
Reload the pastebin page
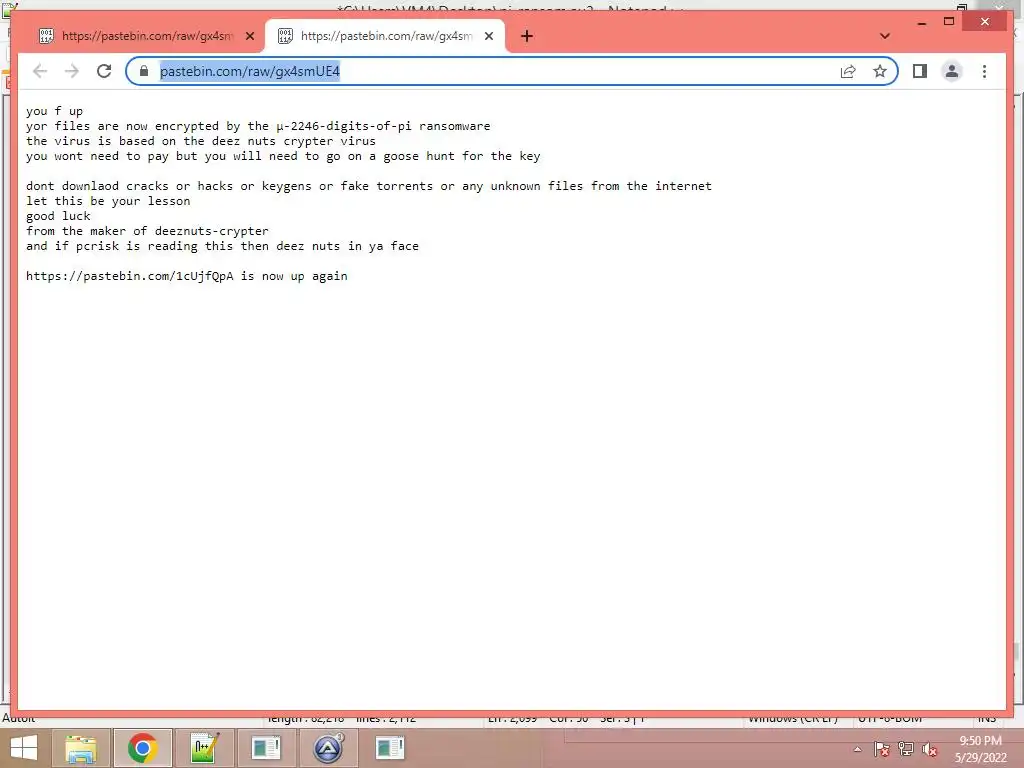coord(104,71)
